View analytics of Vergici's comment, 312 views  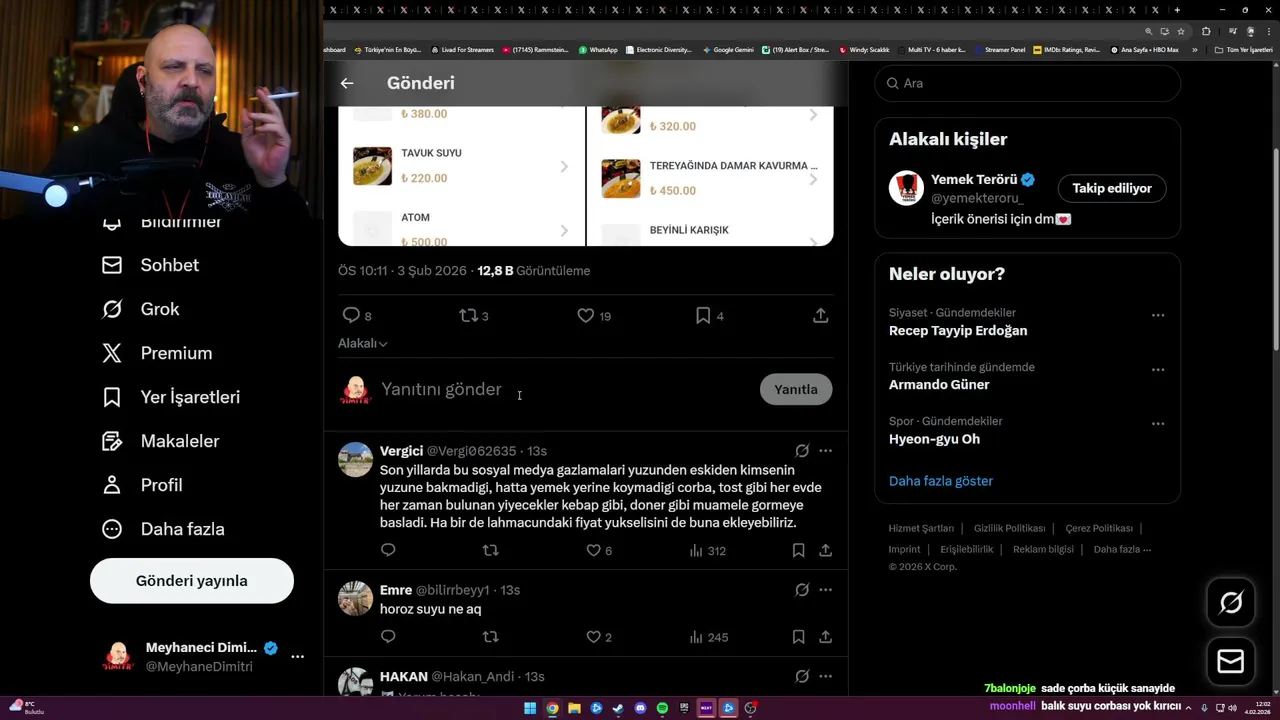click(707, 550)
